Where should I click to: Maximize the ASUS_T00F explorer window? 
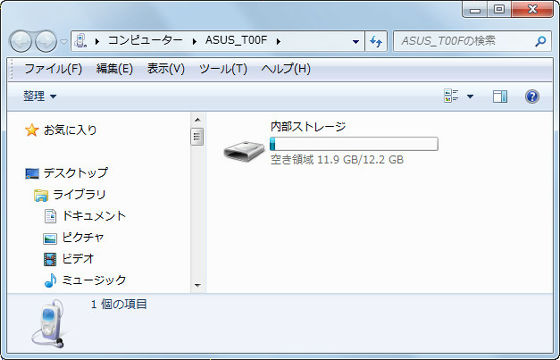click(x=499, y=10)
